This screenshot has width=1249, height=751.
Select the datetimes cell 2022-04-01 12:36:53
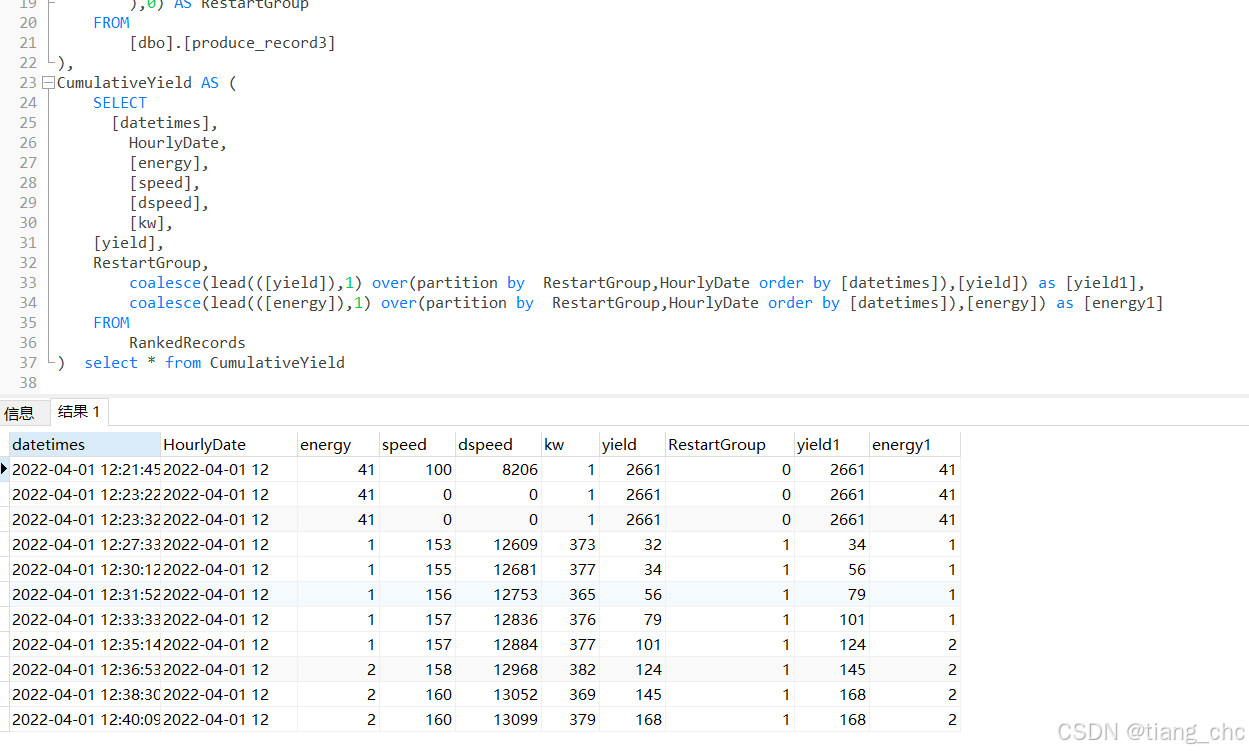[86, 669]
